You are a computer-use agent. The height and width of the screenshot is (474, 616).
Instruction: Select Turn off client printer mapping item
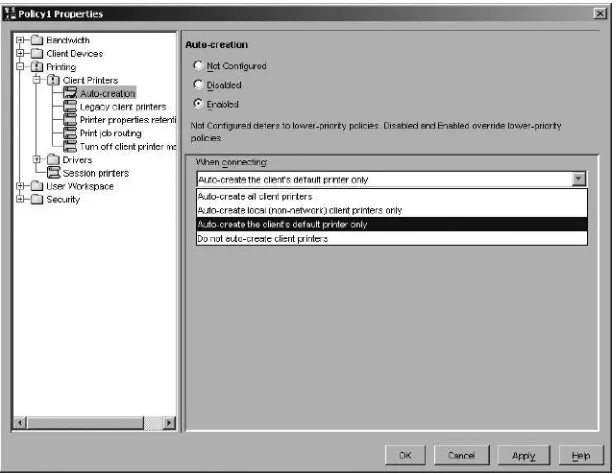pos(128,146)
